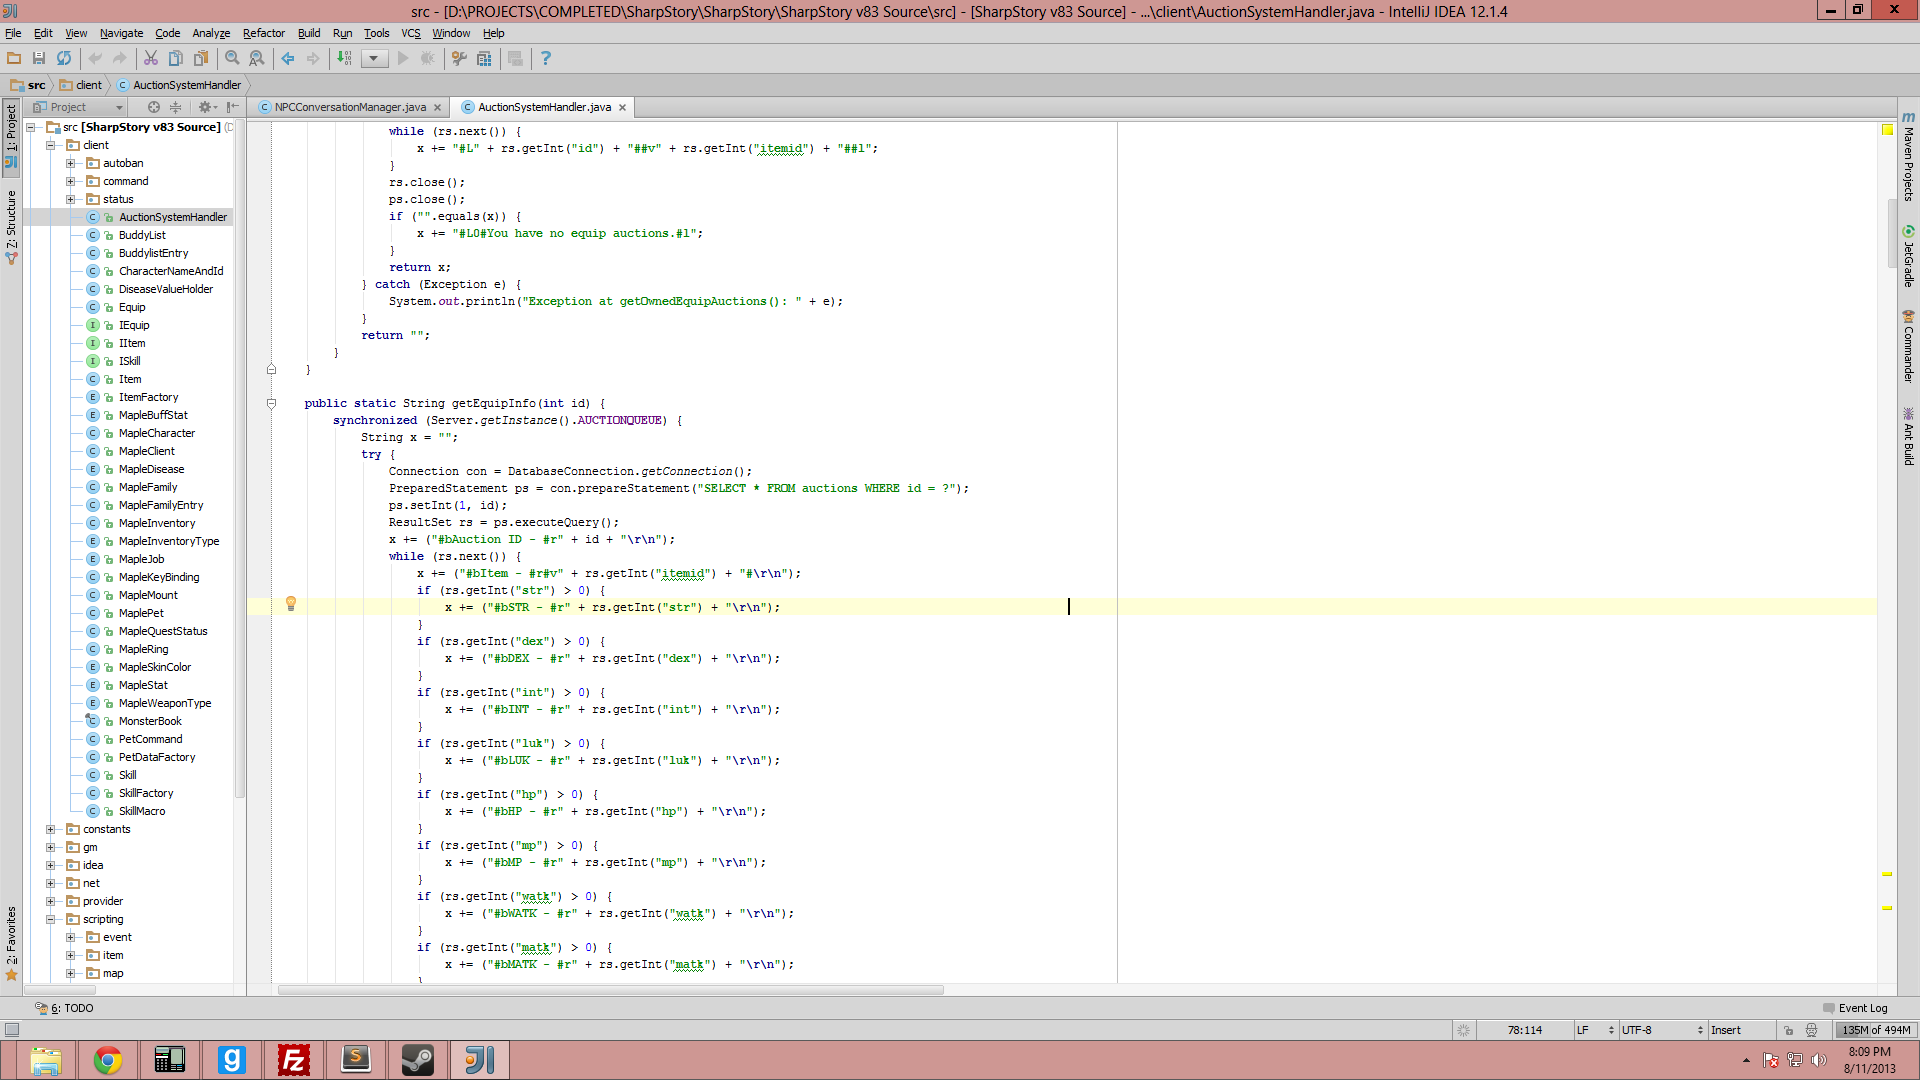
Task: Click the Save All toolbar icon
Action: point(39,58)
